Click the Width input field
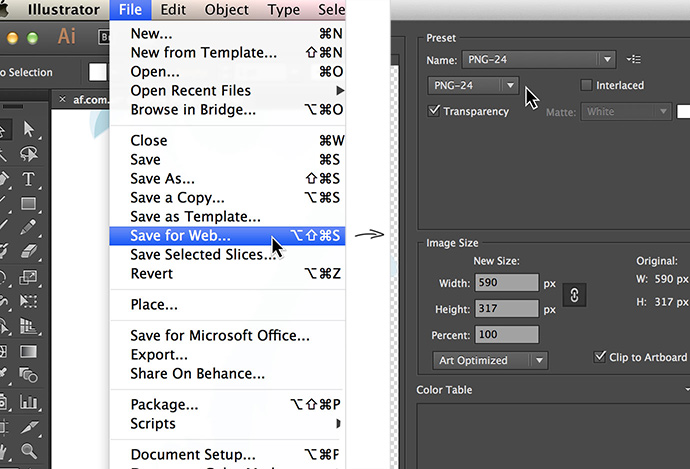 pyautogui.click(x=506, y=282)
